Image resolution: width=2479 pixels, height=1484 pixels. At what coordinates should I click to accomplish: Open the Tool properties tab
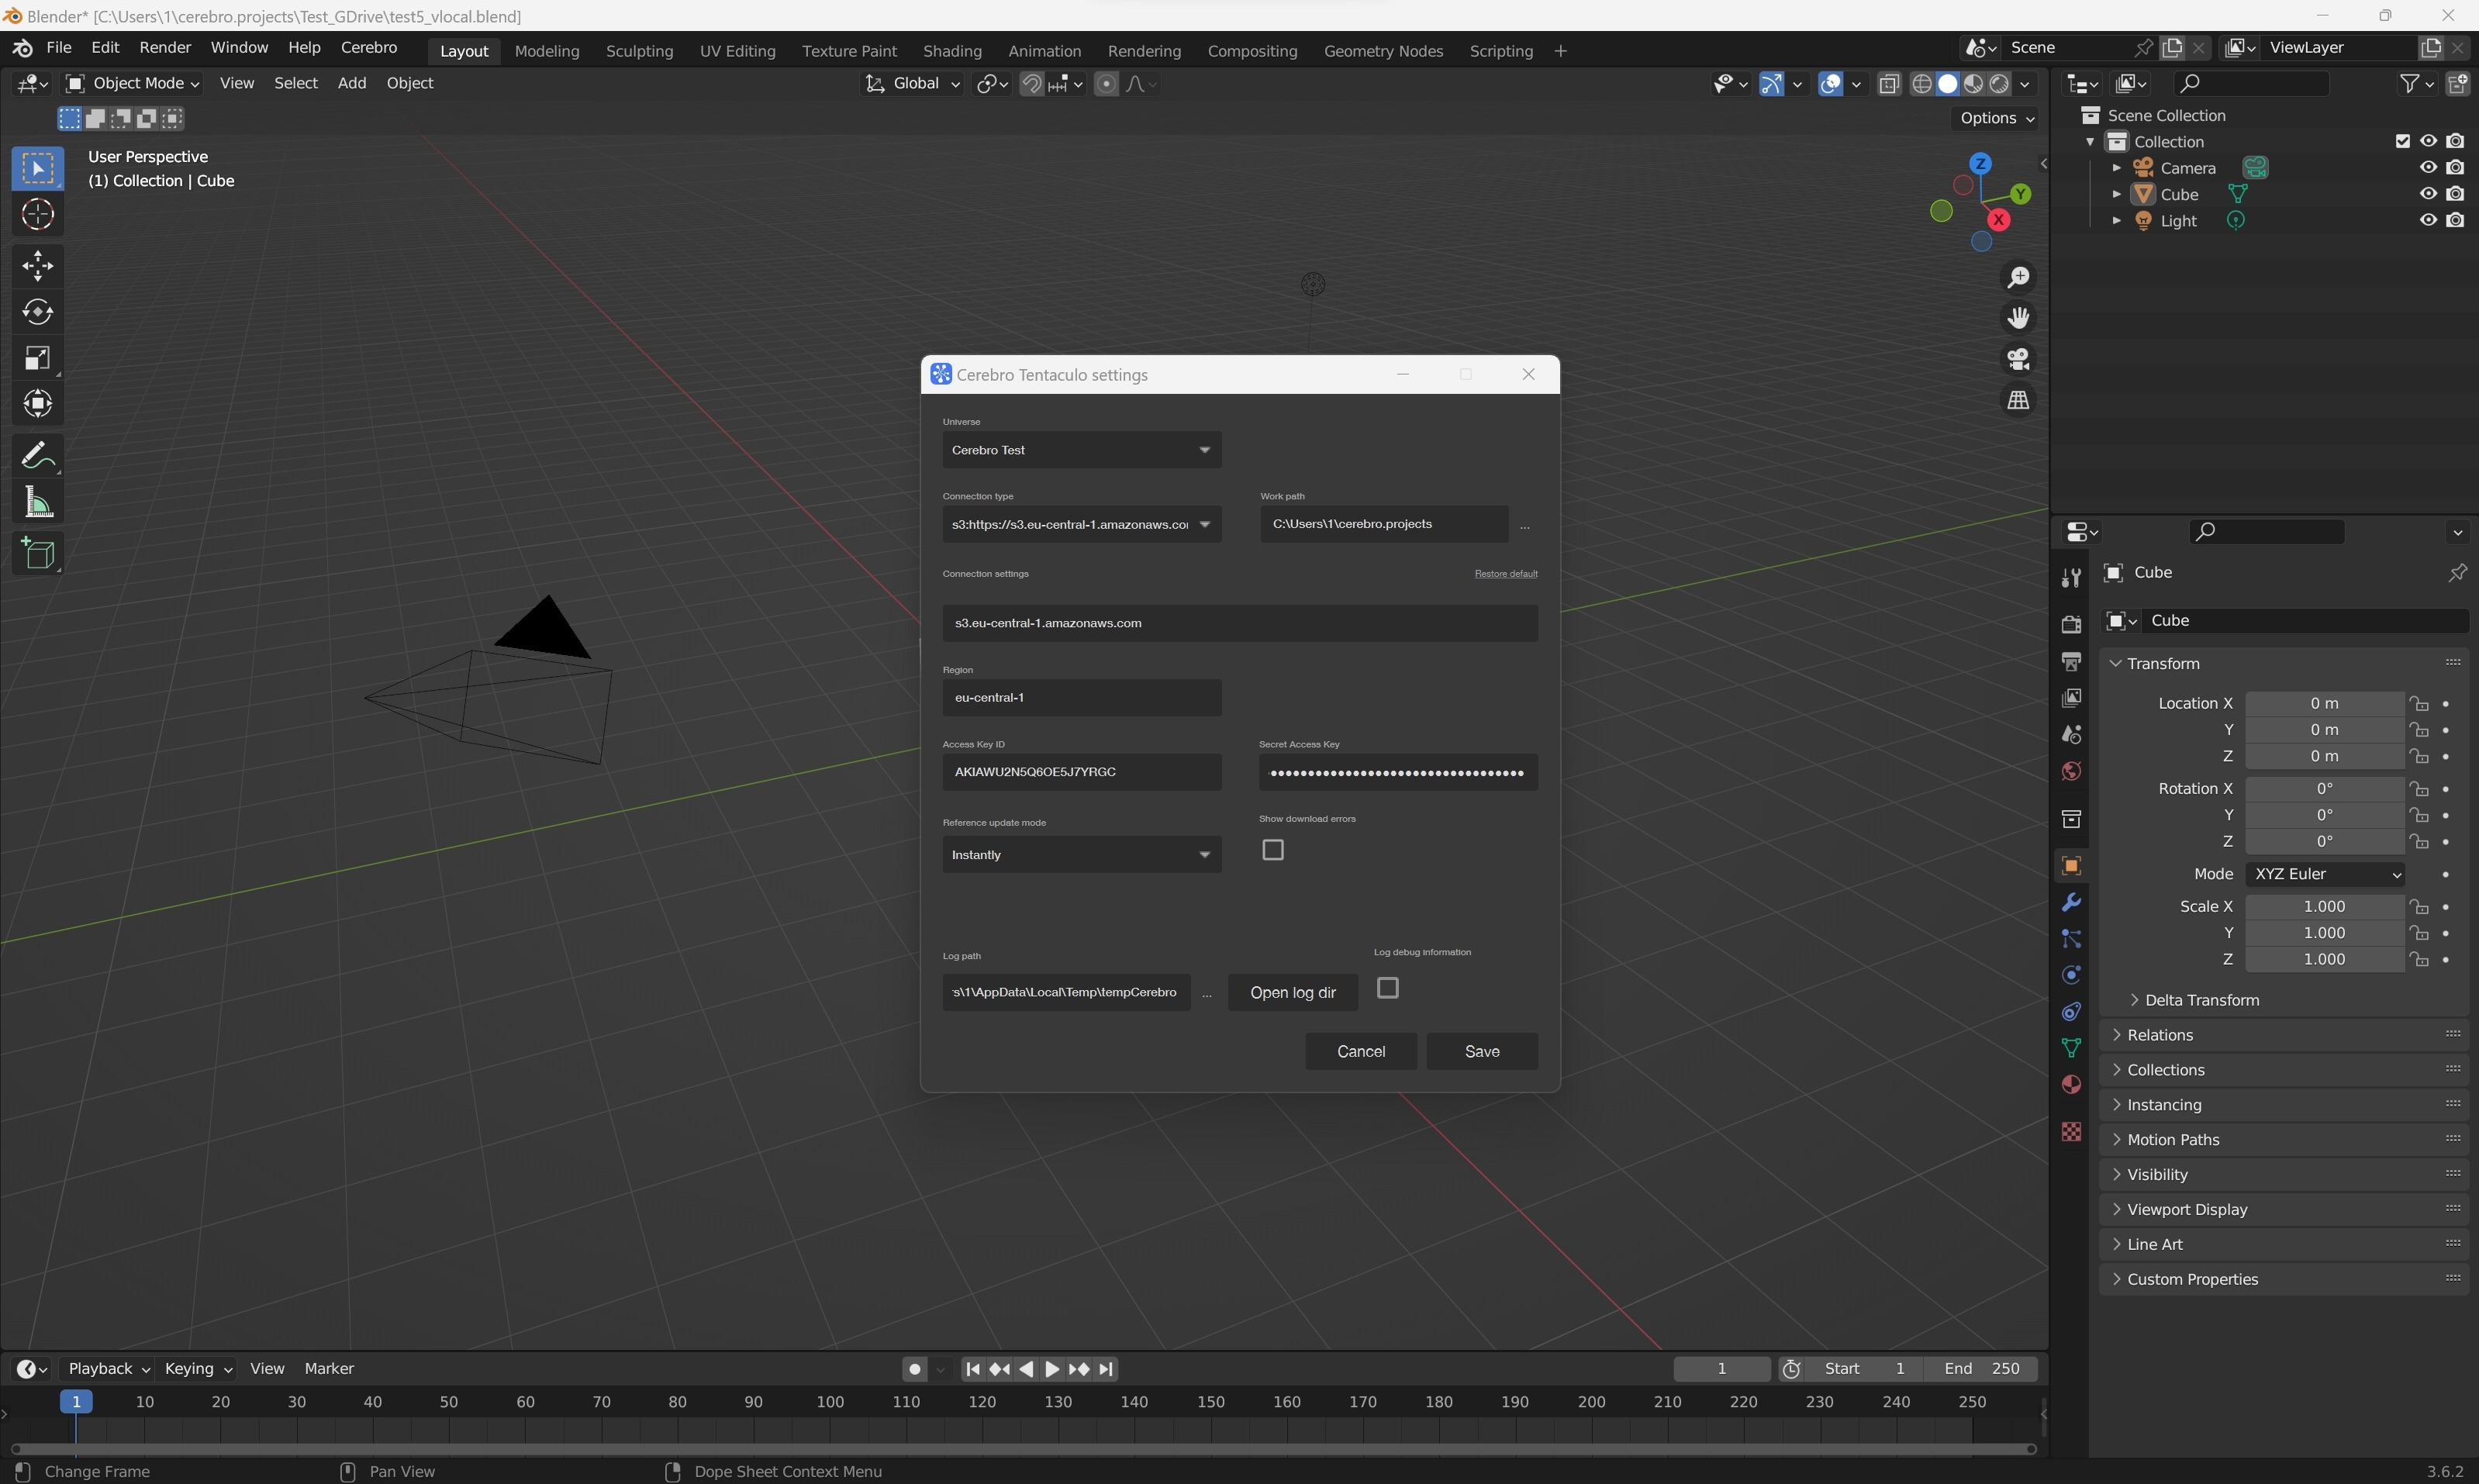coord(2071,577)
